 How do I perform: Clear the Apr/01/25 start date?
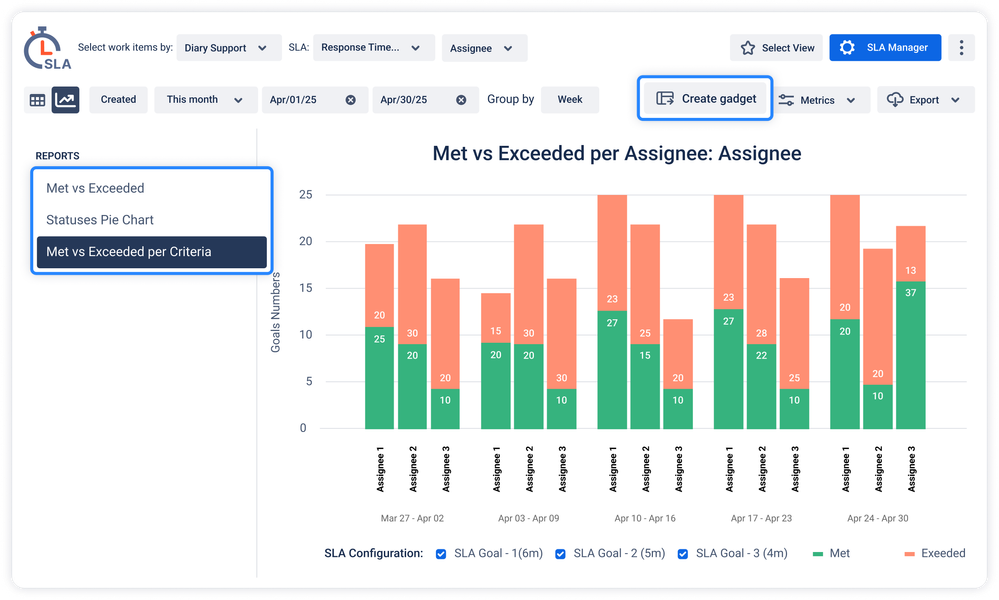click(350, 100)
